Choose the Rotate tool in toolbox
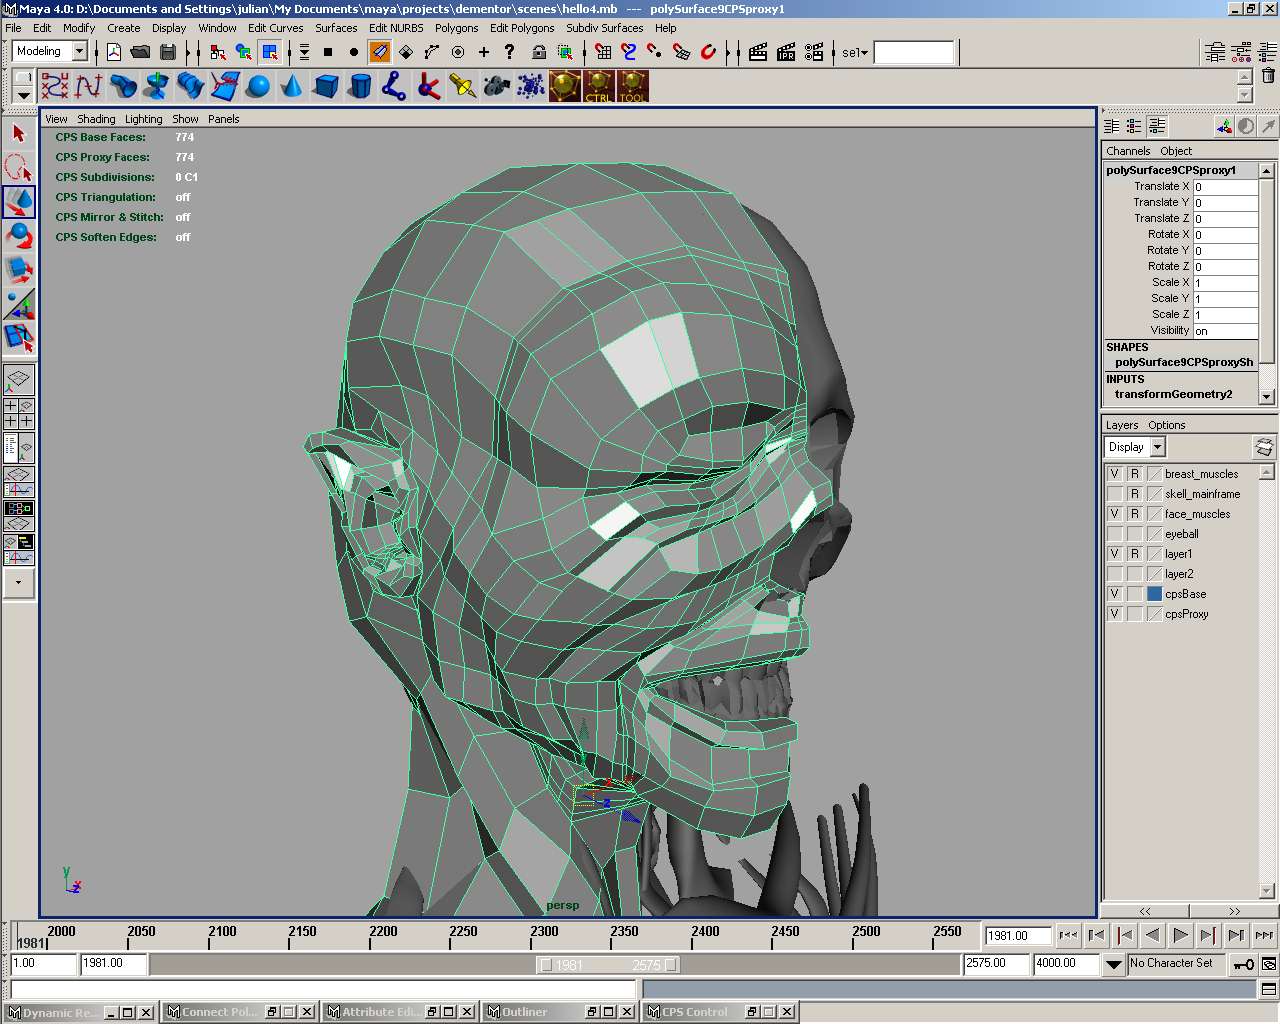 (x=19, y=235)
